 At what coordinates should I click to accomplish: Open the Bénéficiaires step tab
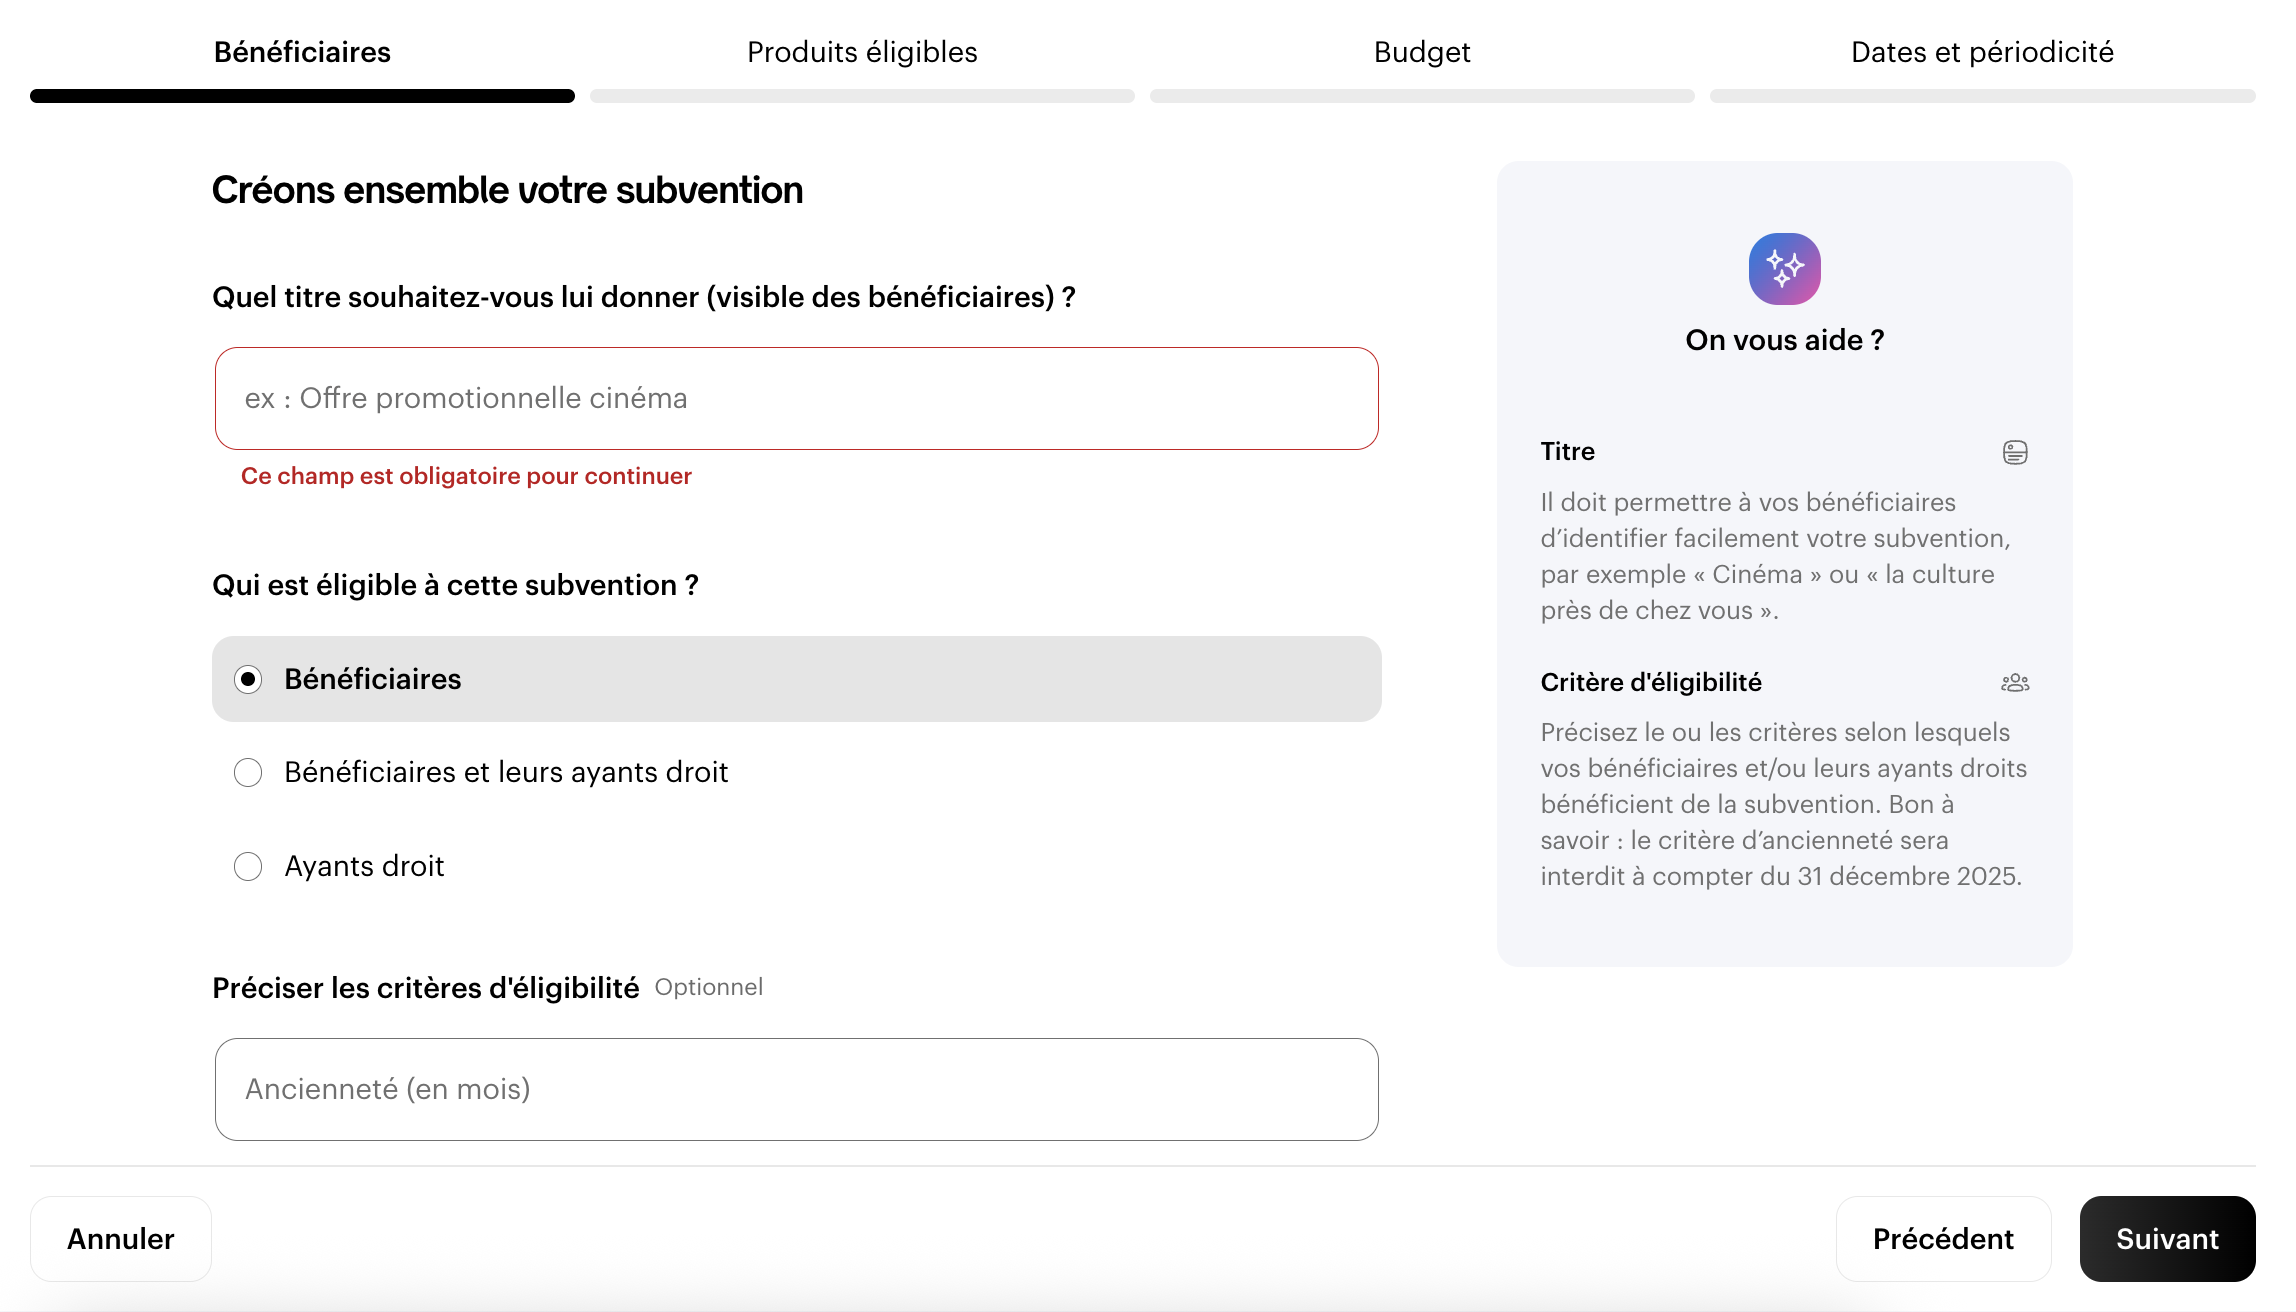(x=302, y=52)
